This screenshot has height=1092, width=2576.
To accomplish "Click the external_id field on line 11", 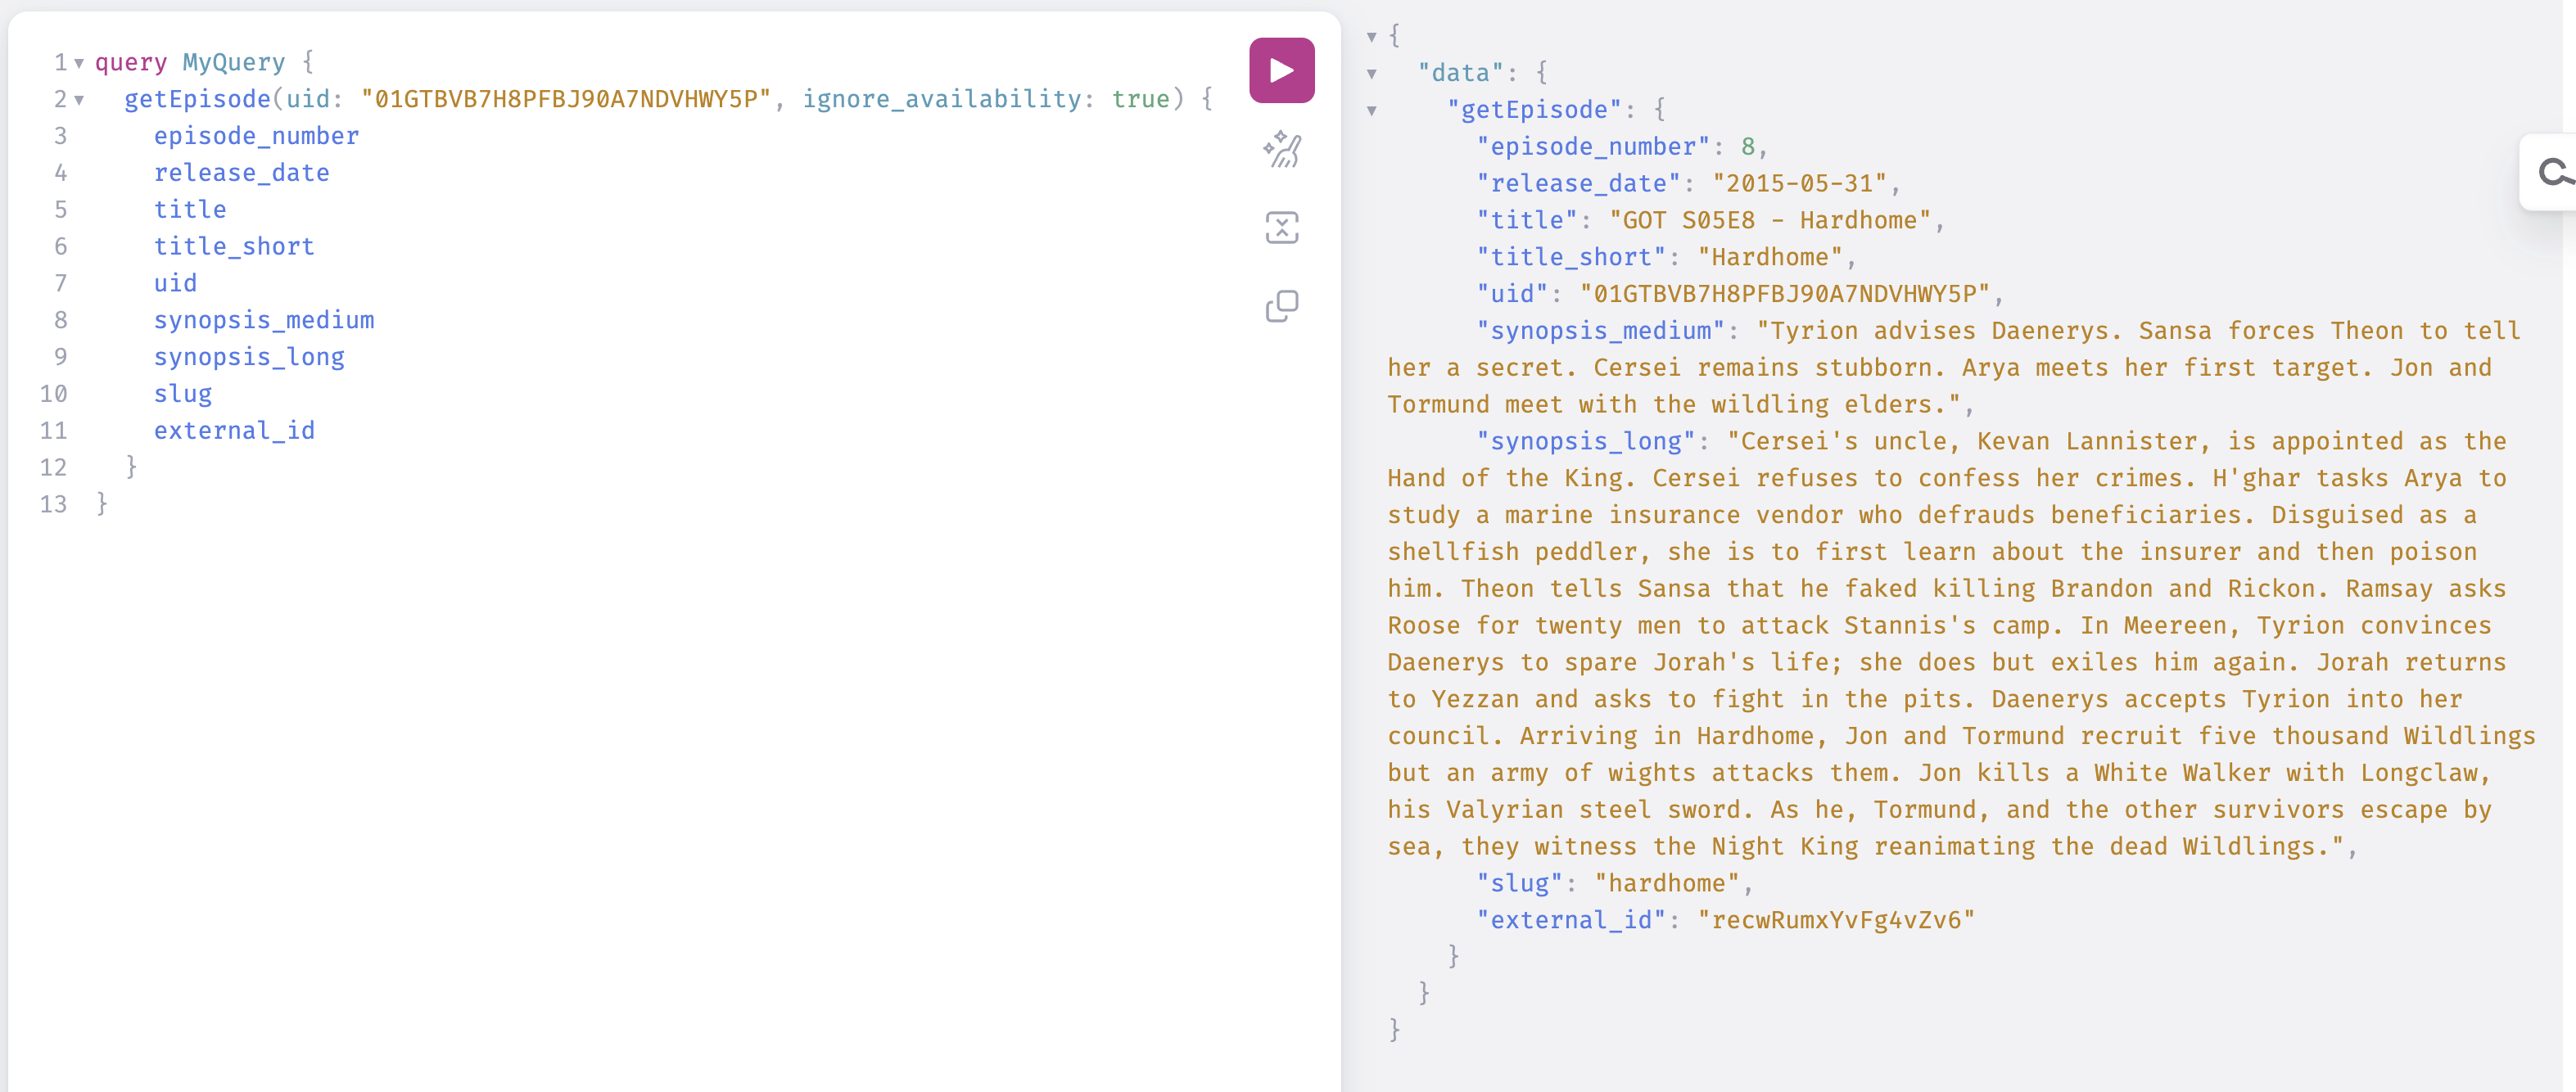I will coord(234,431).
